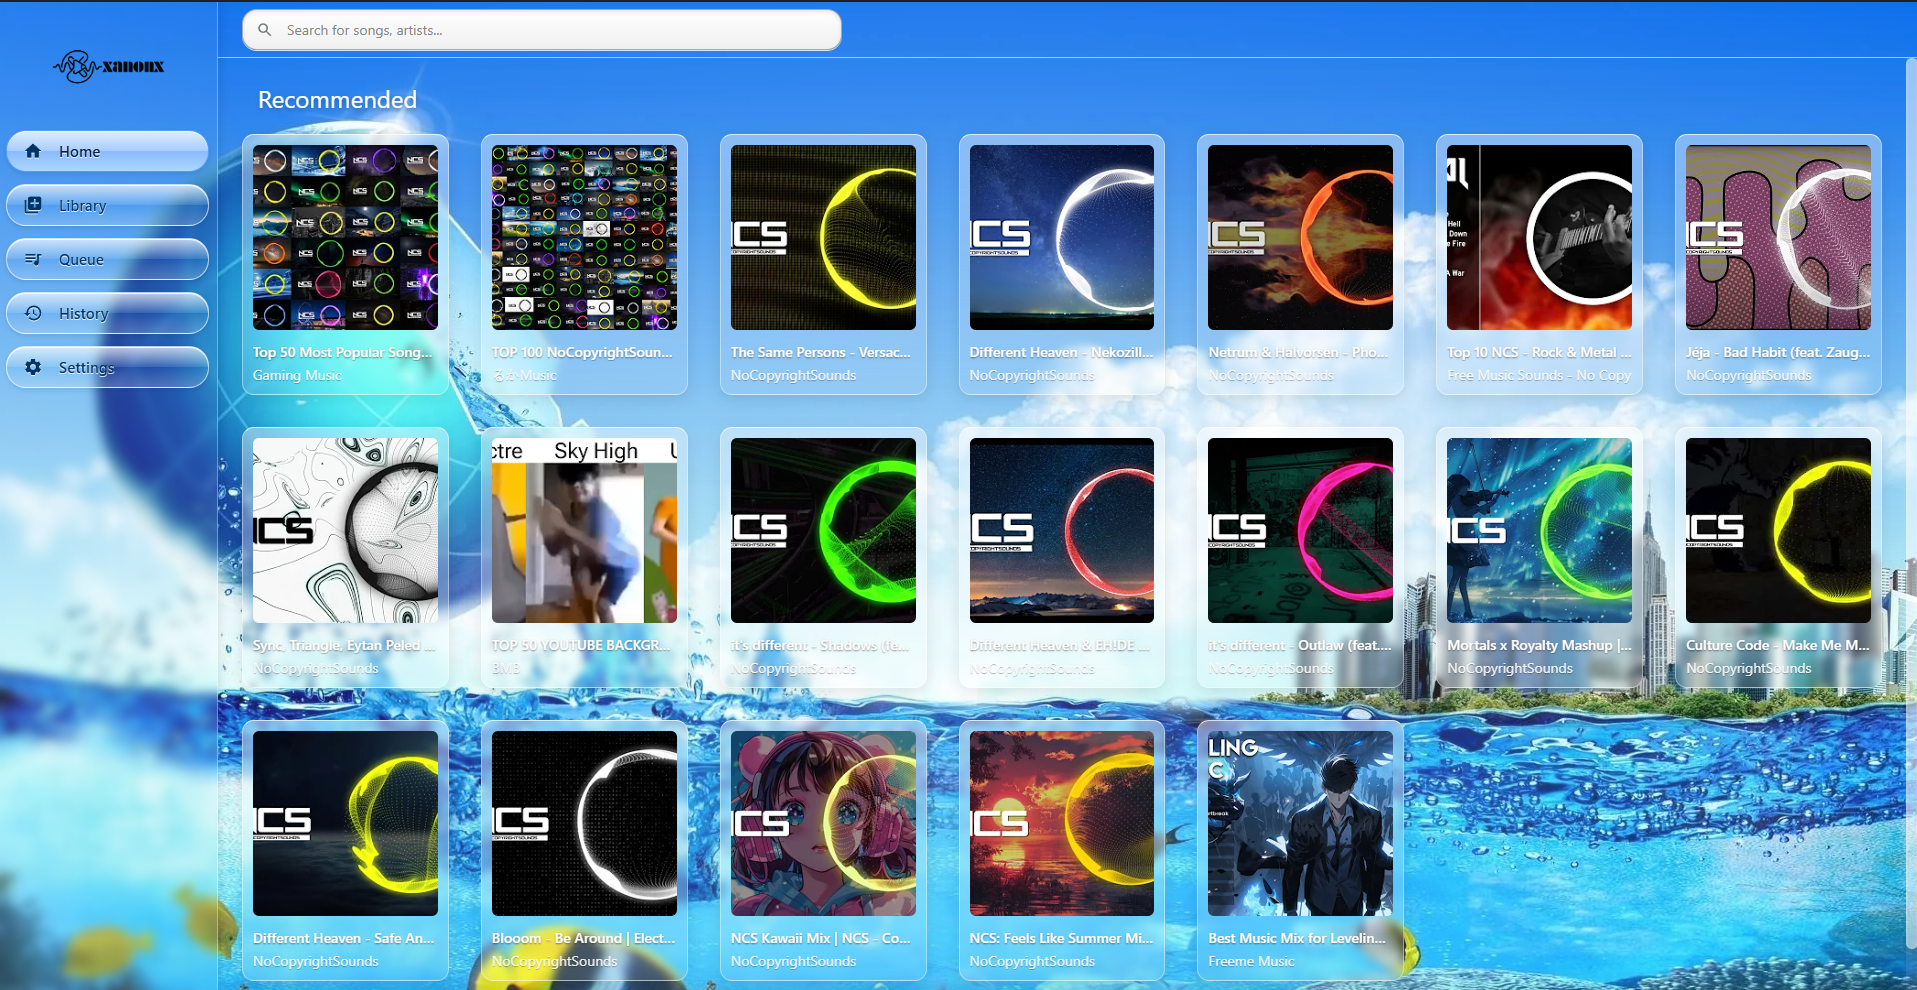The width and height of the screenshot is (1917, 990).
Task: Click the magnifier icon in search bar
Action: [x=265, y=30]
